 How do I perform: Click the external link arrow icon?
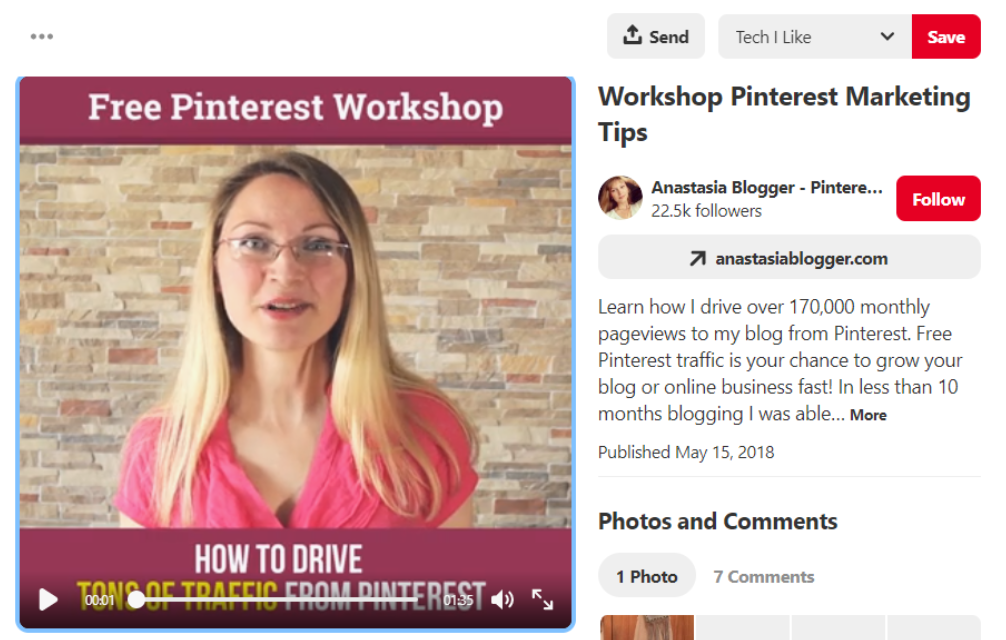[697, 258]
